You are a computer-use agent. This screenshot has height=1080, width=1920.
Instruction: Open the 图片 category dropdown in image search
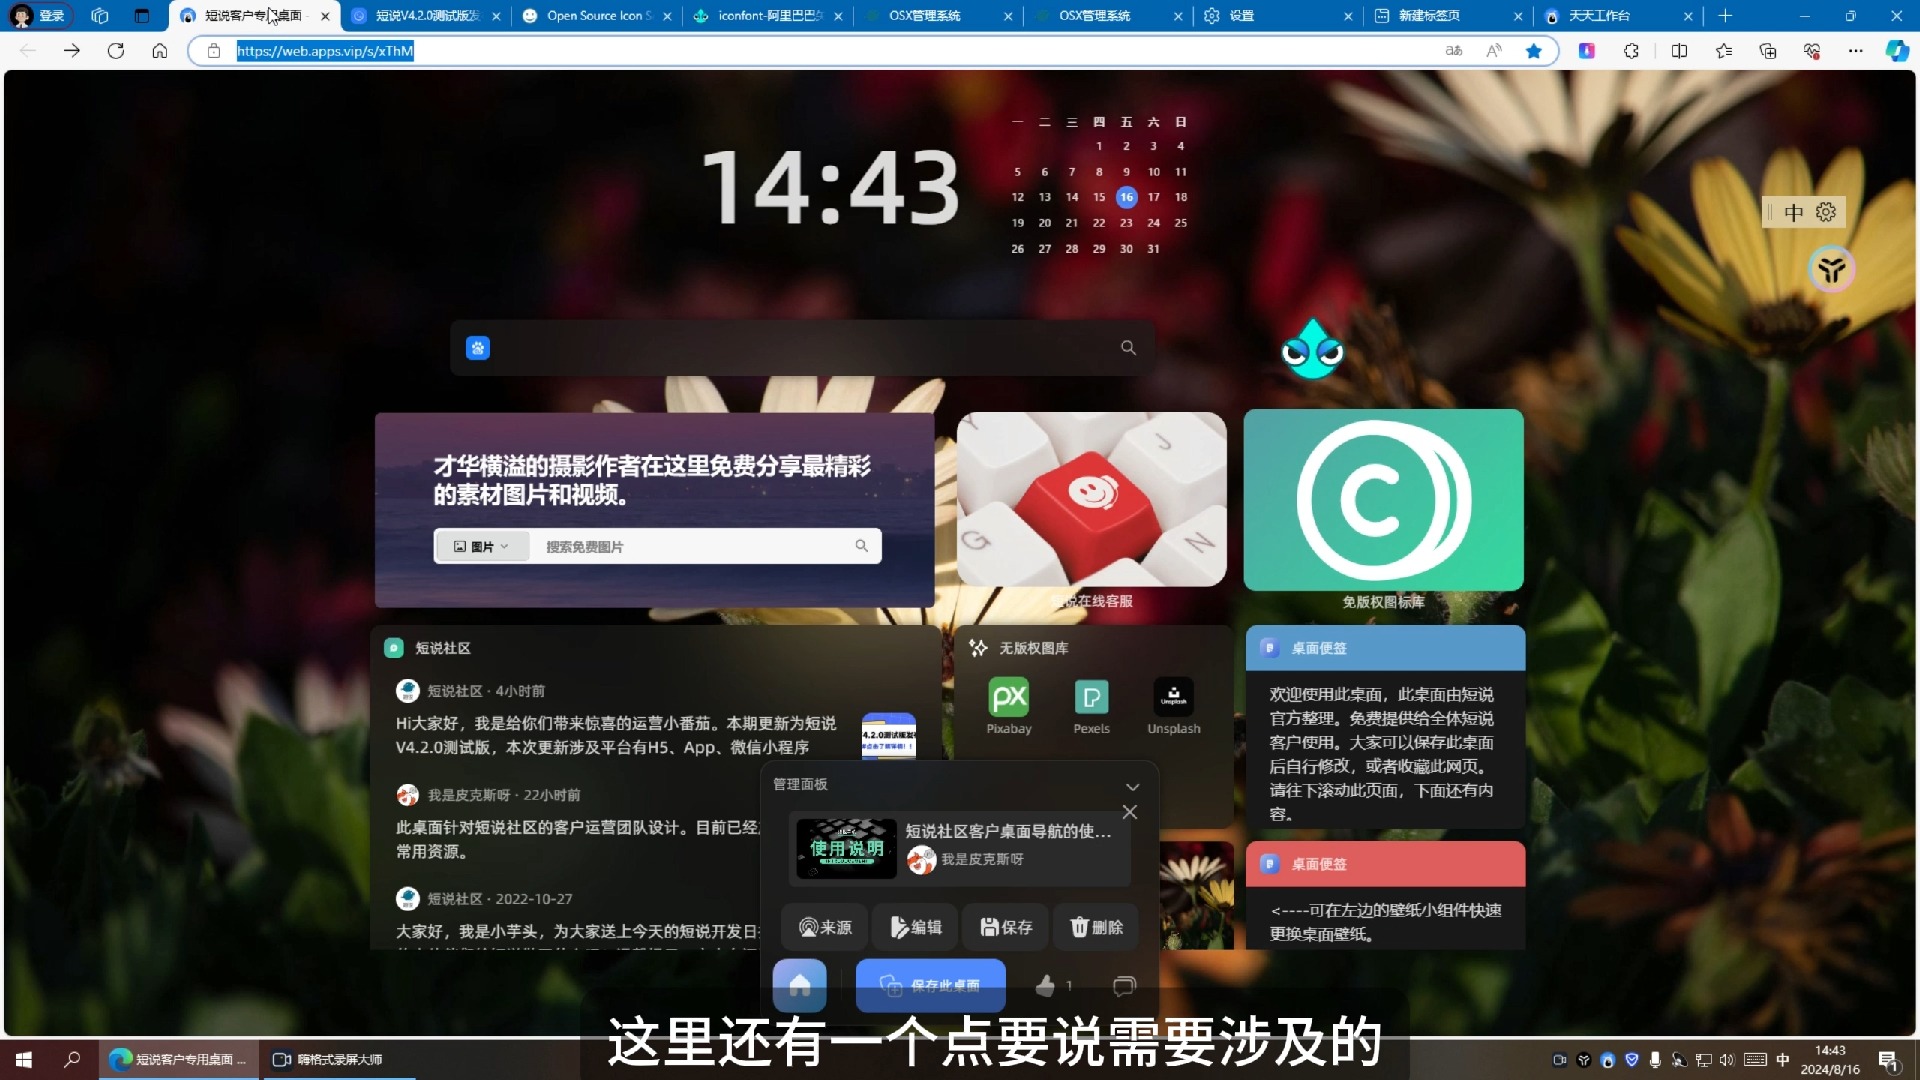tap(482, 546)
